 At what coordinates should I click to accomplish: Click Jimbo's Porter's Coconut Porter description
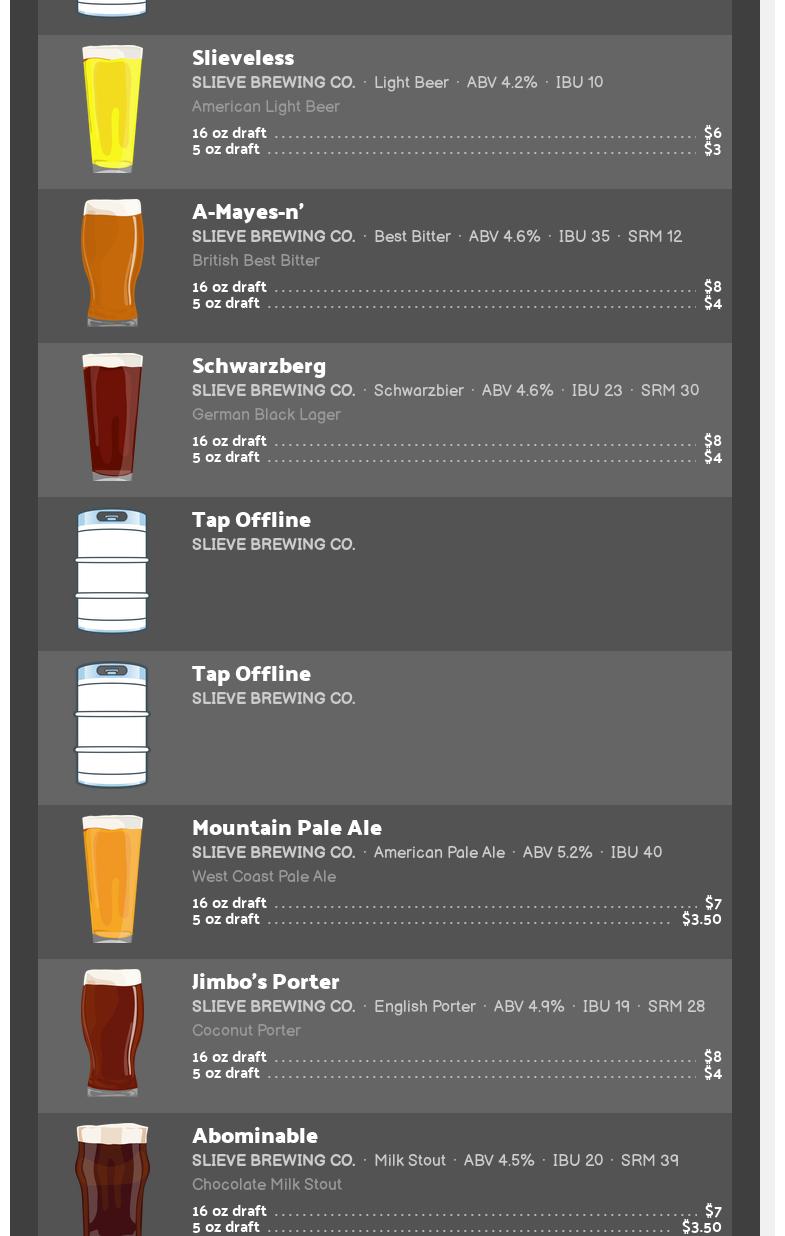[246, 1030]
